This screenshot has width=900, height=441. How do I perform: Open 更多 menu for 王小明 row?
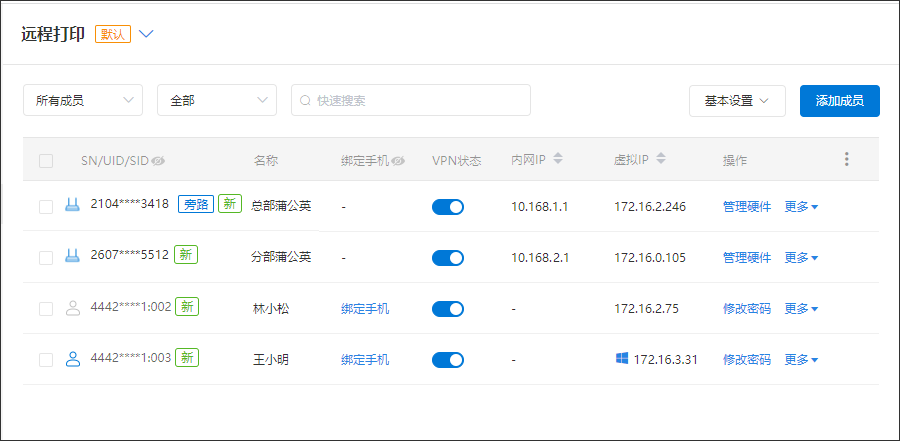[801, 360]
